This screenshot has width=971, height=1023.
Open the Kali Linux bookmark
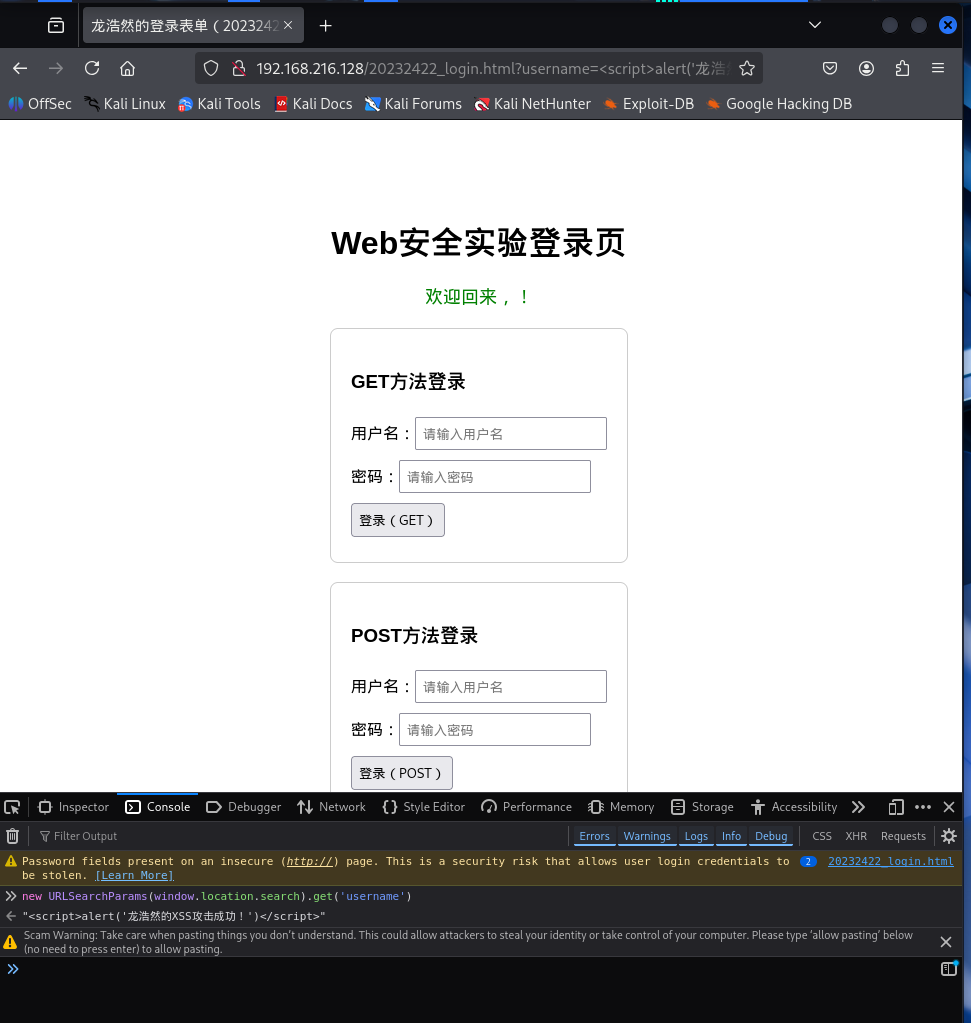tap(125, 104)
